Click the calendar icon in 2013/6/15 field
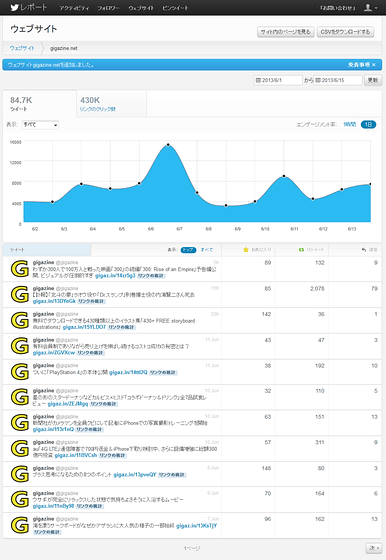Image resolution: width=386 pixels, height=560 pixels. click(x=318, y=80)
